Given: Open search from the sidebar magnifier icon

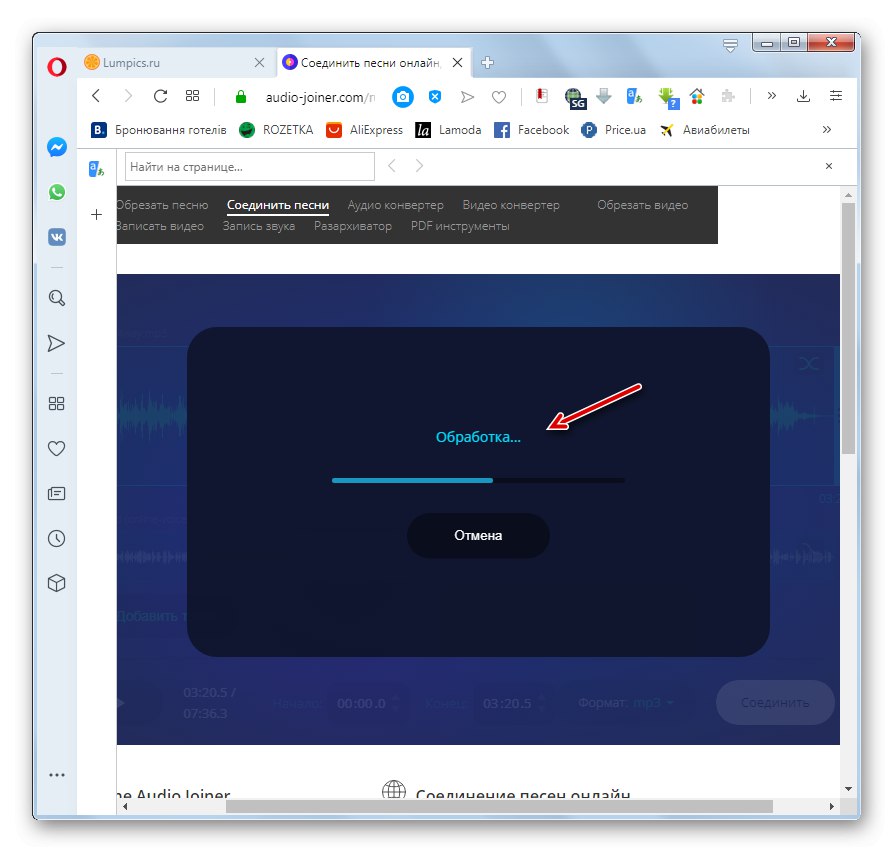Looking at the screenshot, I should [56, 298].
